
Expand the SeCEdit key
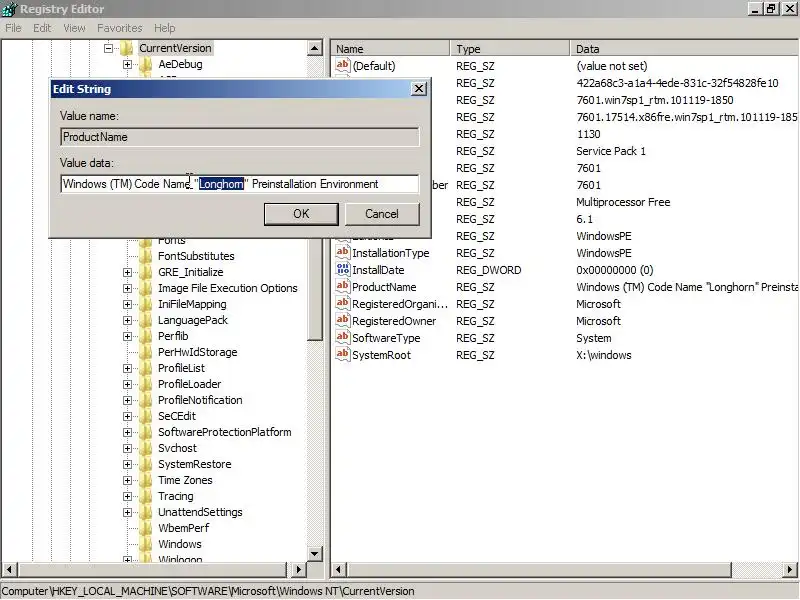(x=127, y=416)
